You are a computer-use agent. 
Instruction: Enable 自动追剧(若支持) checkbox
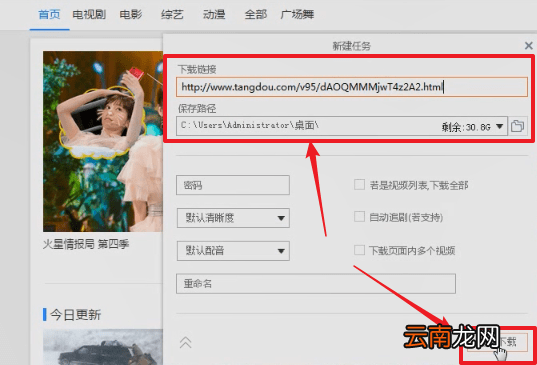[x=359, y=217]
